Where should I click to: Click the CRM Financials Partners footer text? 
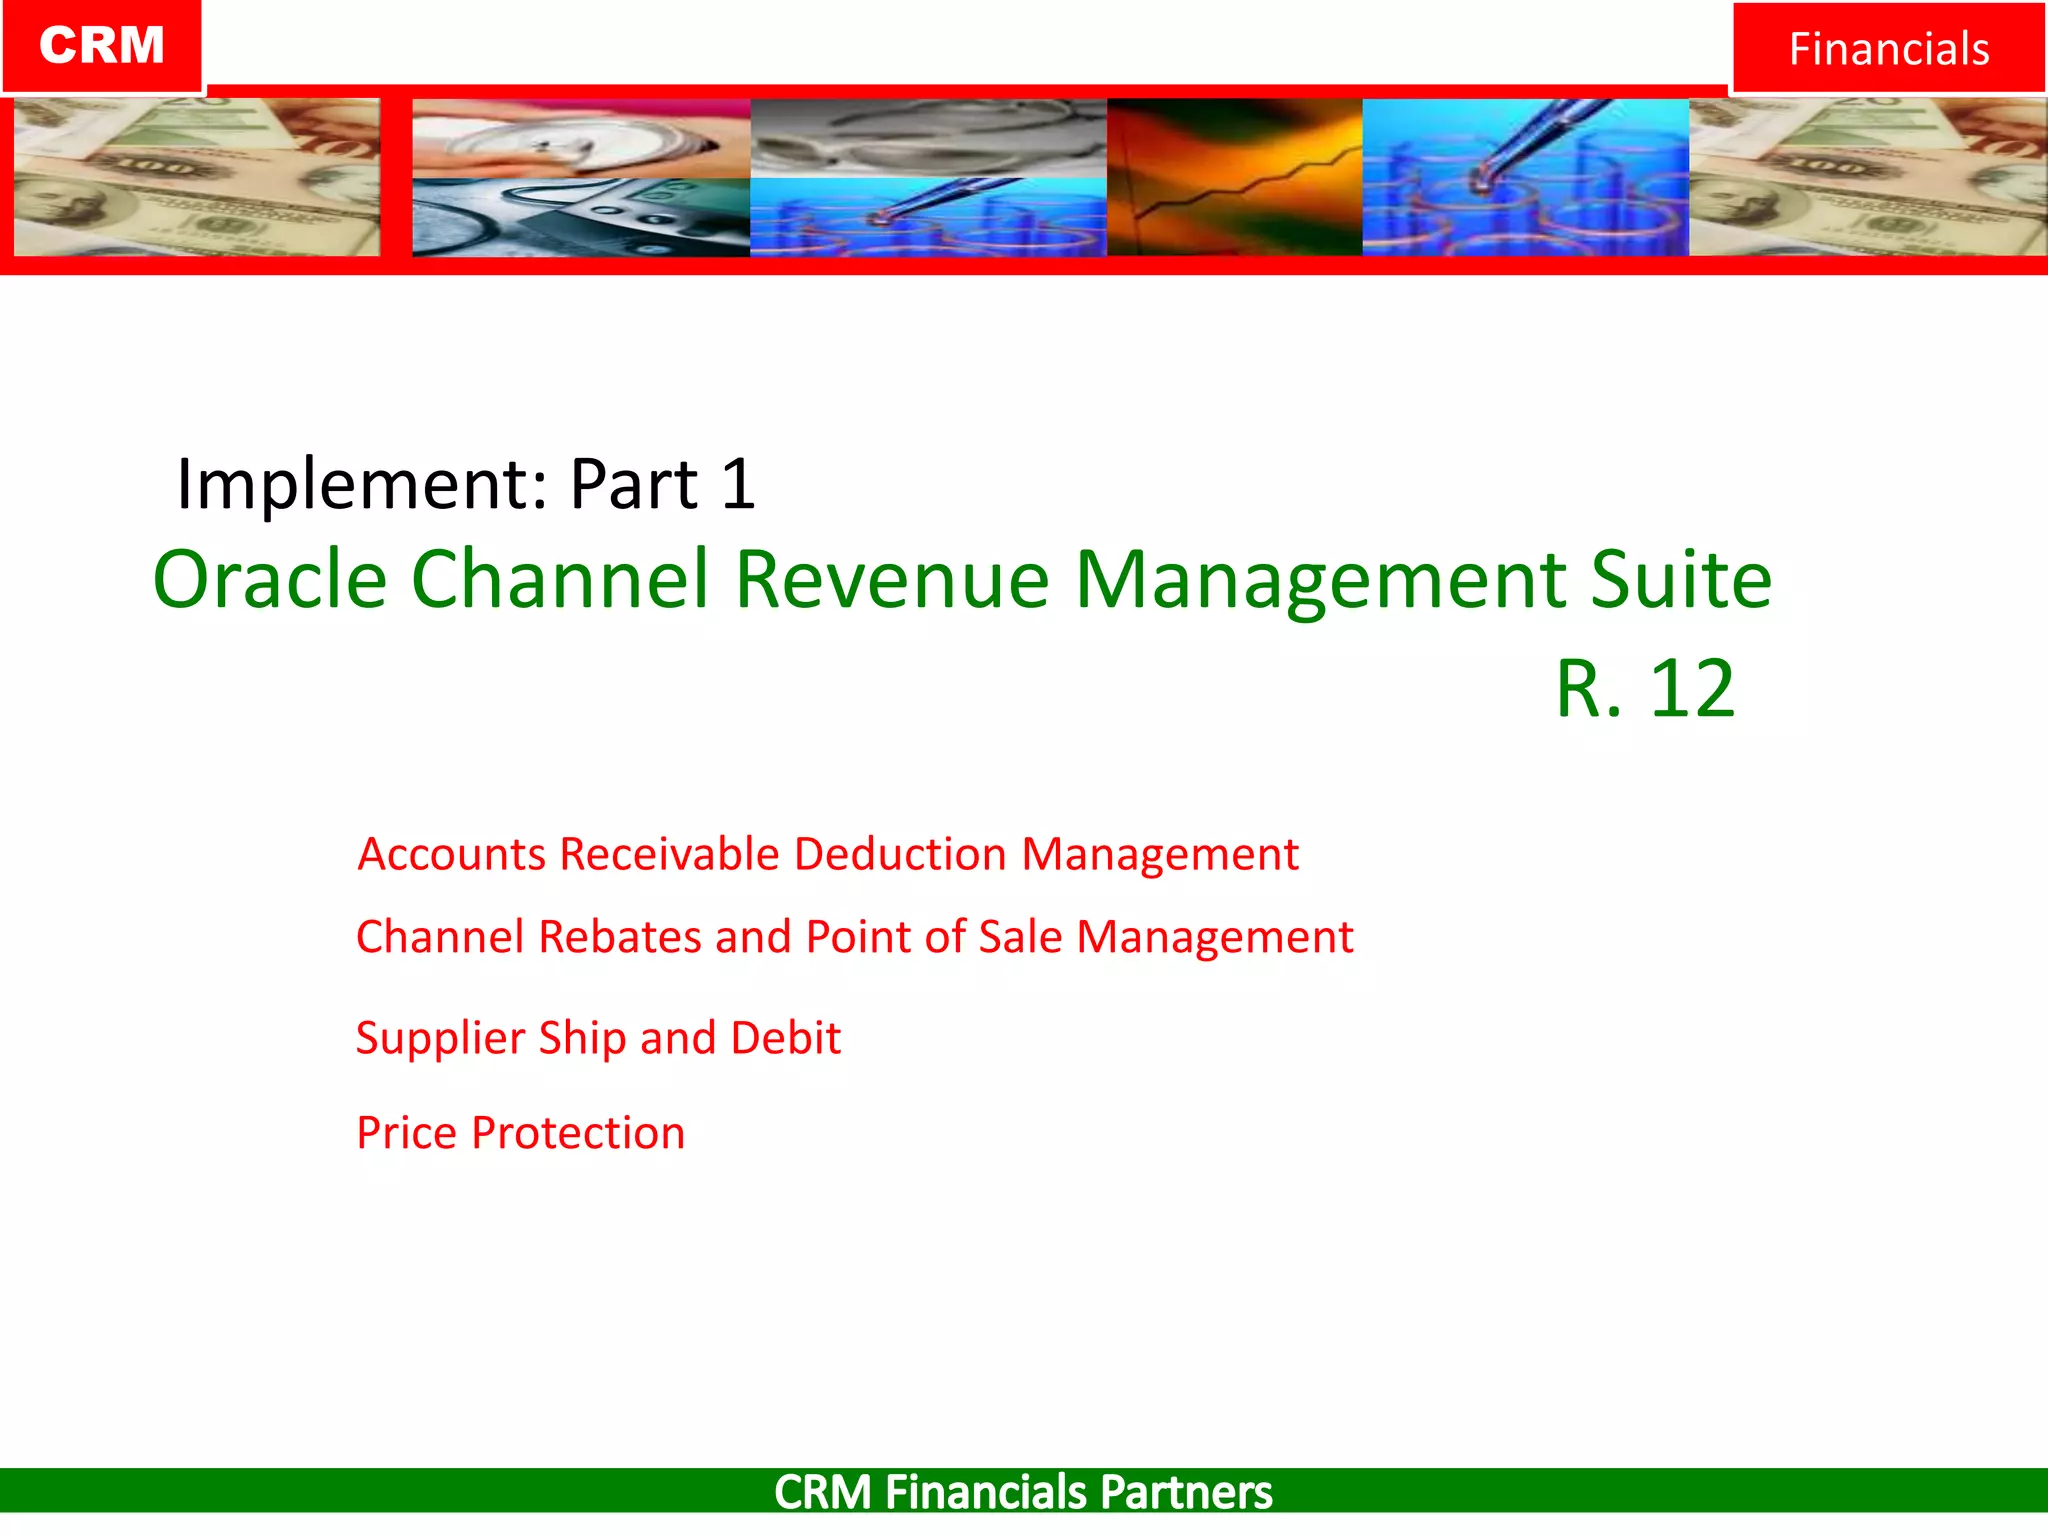(x=1023, y=1491)
